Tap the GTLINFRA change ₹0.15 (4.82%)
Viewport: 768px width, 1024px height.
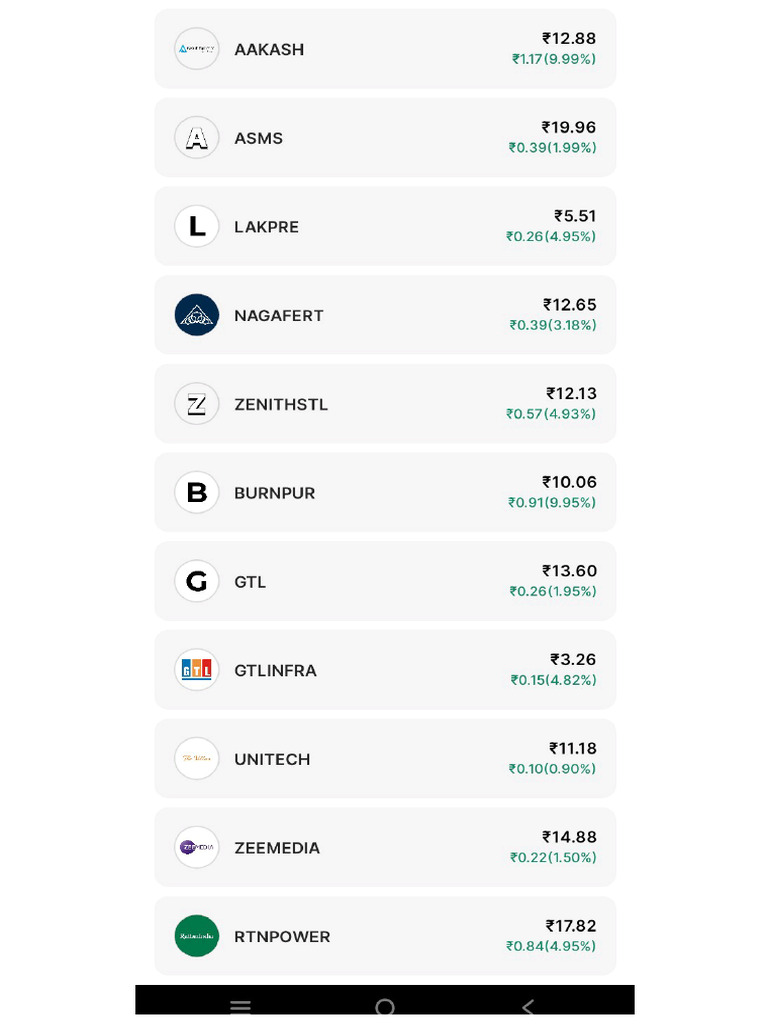click(x=553, y=680)
